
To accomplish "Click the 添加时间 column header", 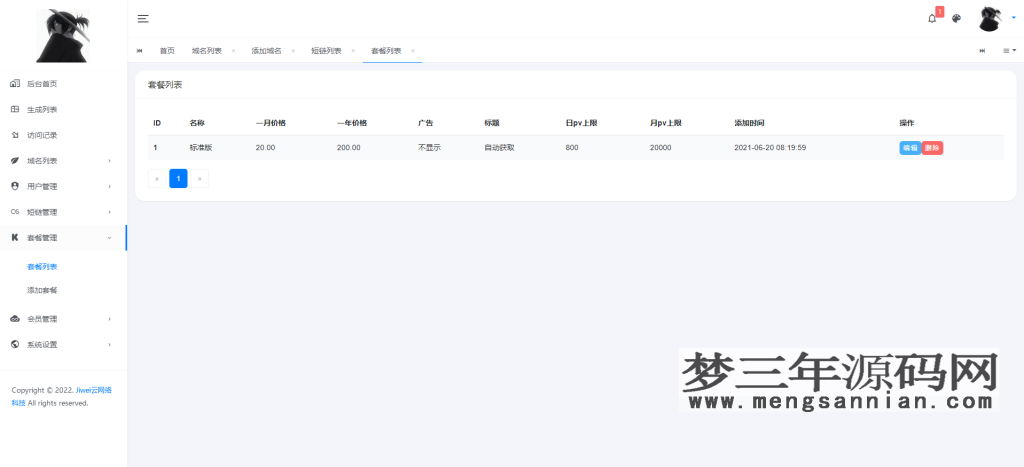I will (749, 123).
